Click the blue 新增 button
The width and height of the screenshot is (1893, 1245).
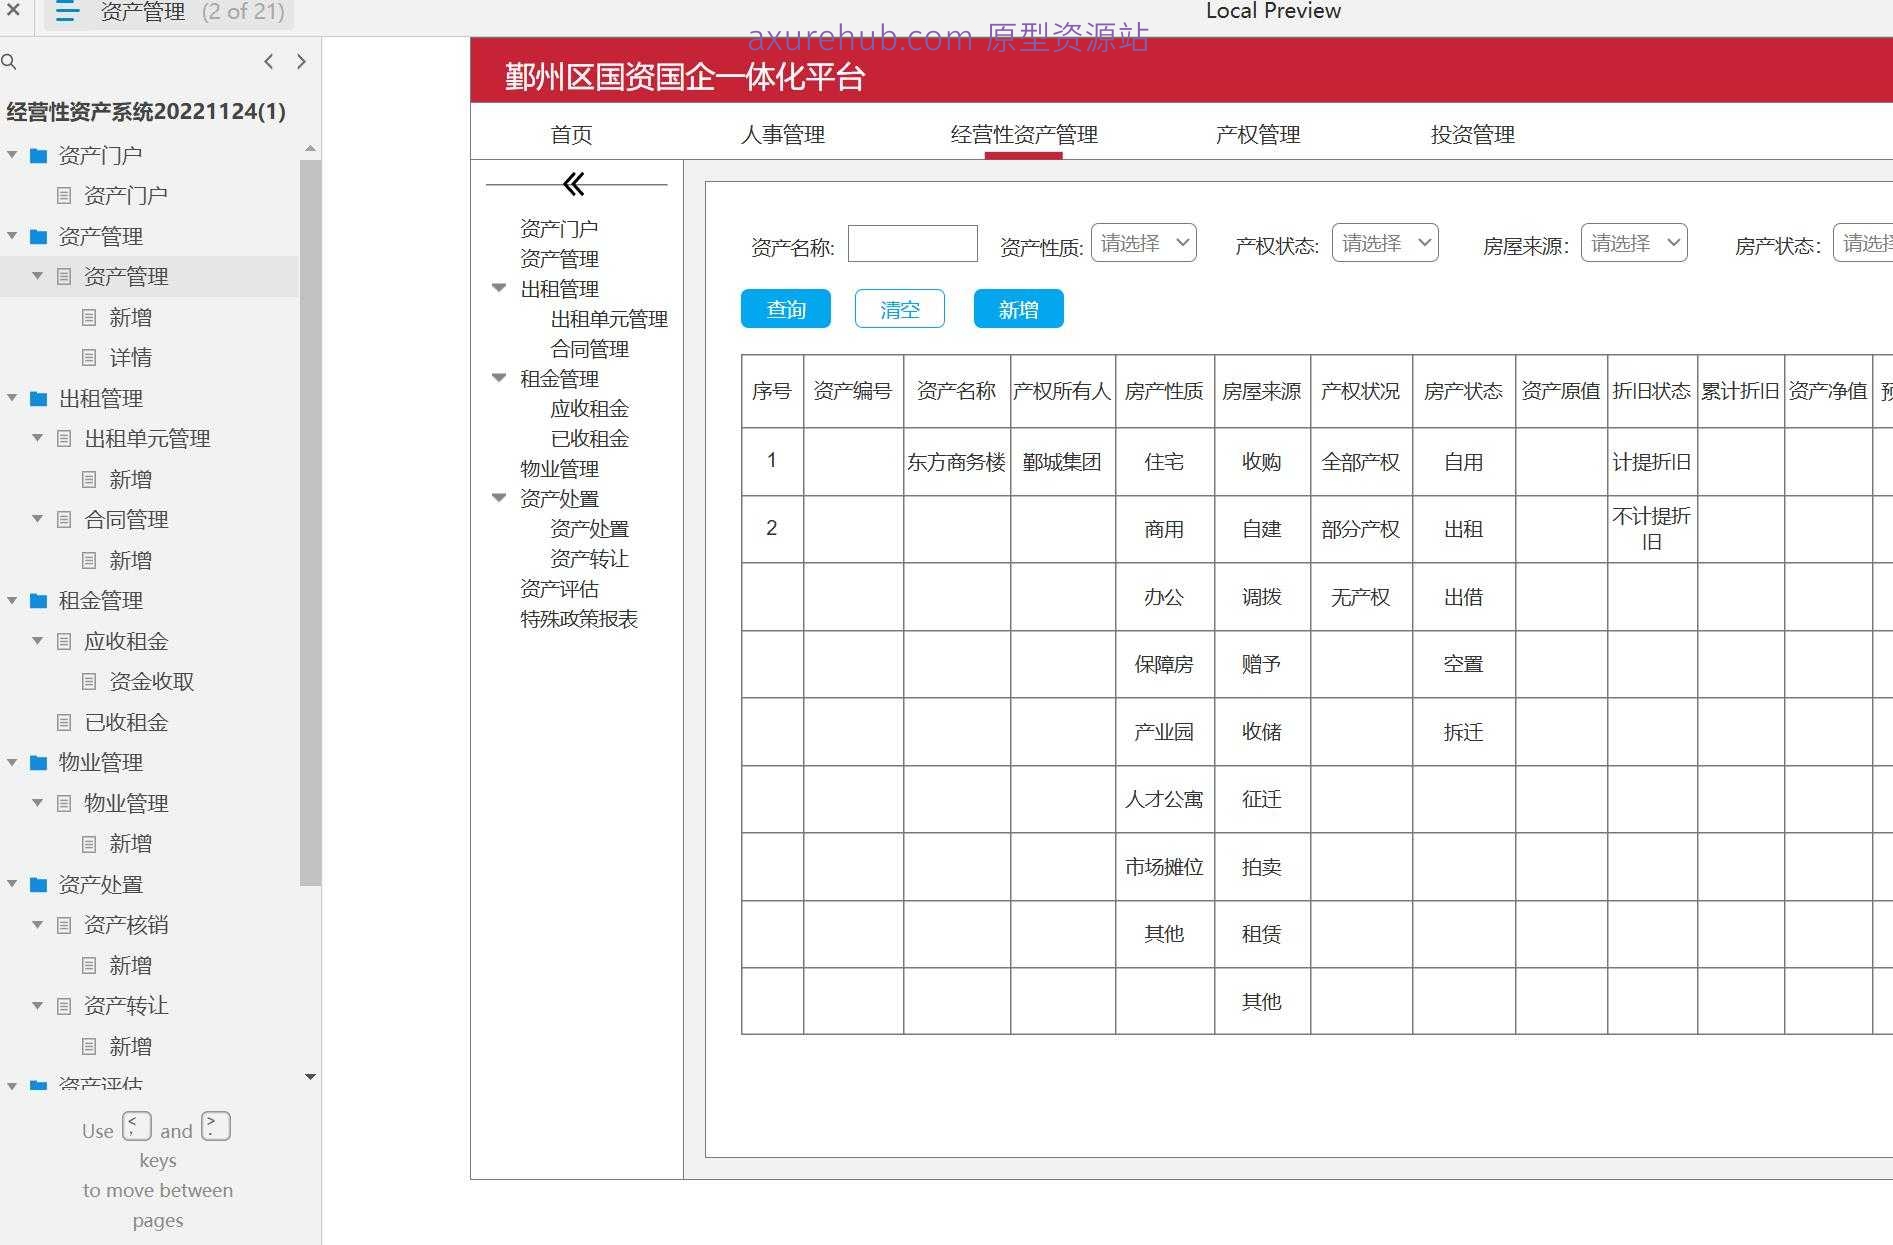click(1019, 309)
